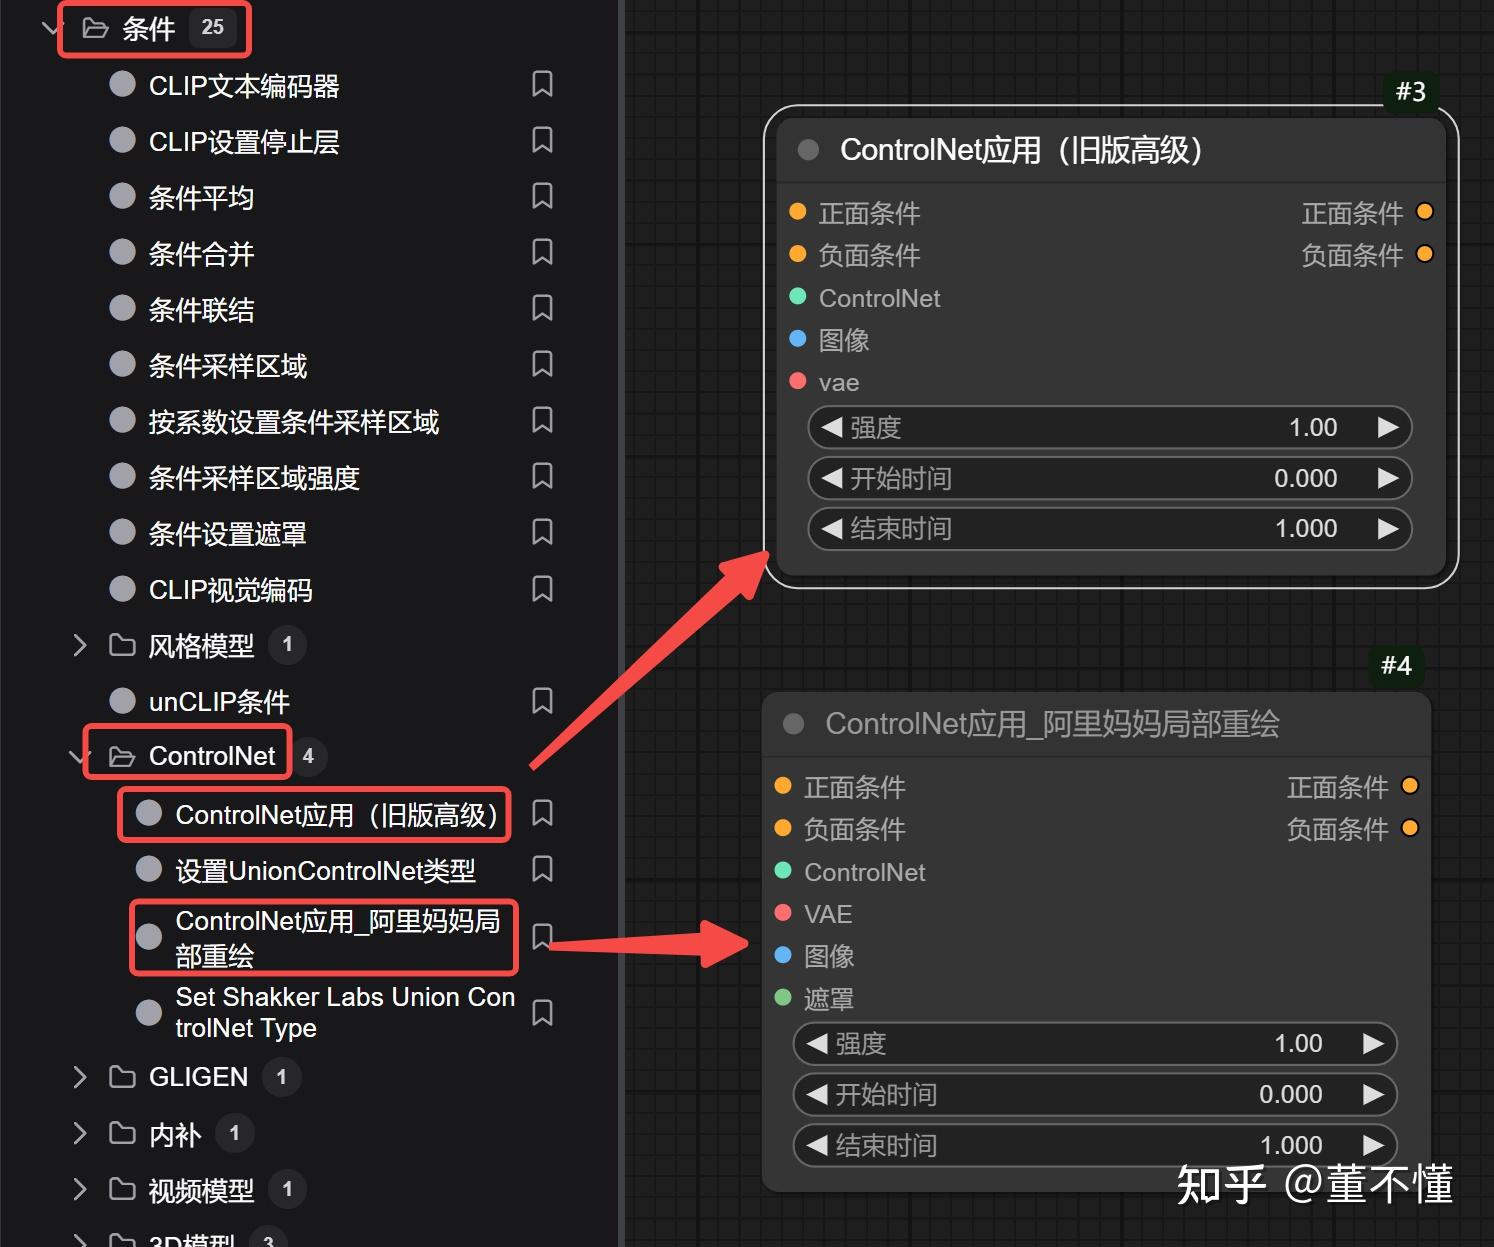Bookmark the ControlNet应用（旧版高级）node
1494x1247 pixels.
(542, 814)
